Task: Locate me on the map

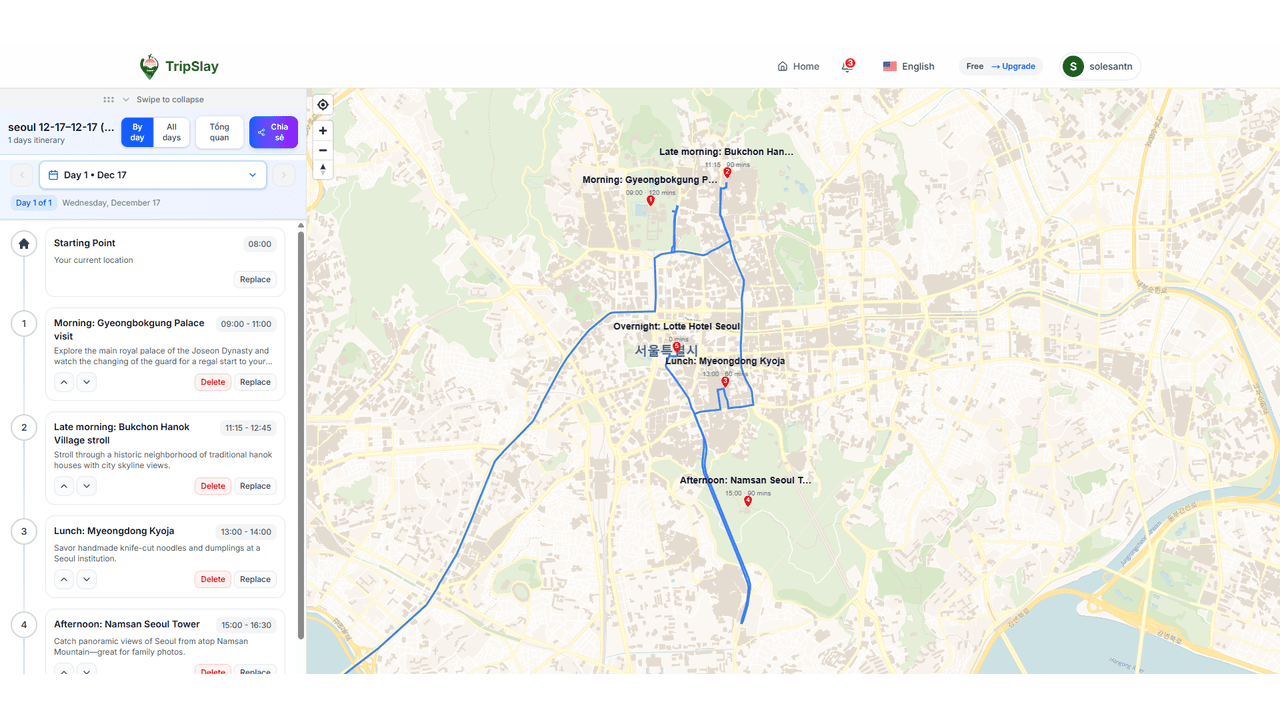Action: 323,105
